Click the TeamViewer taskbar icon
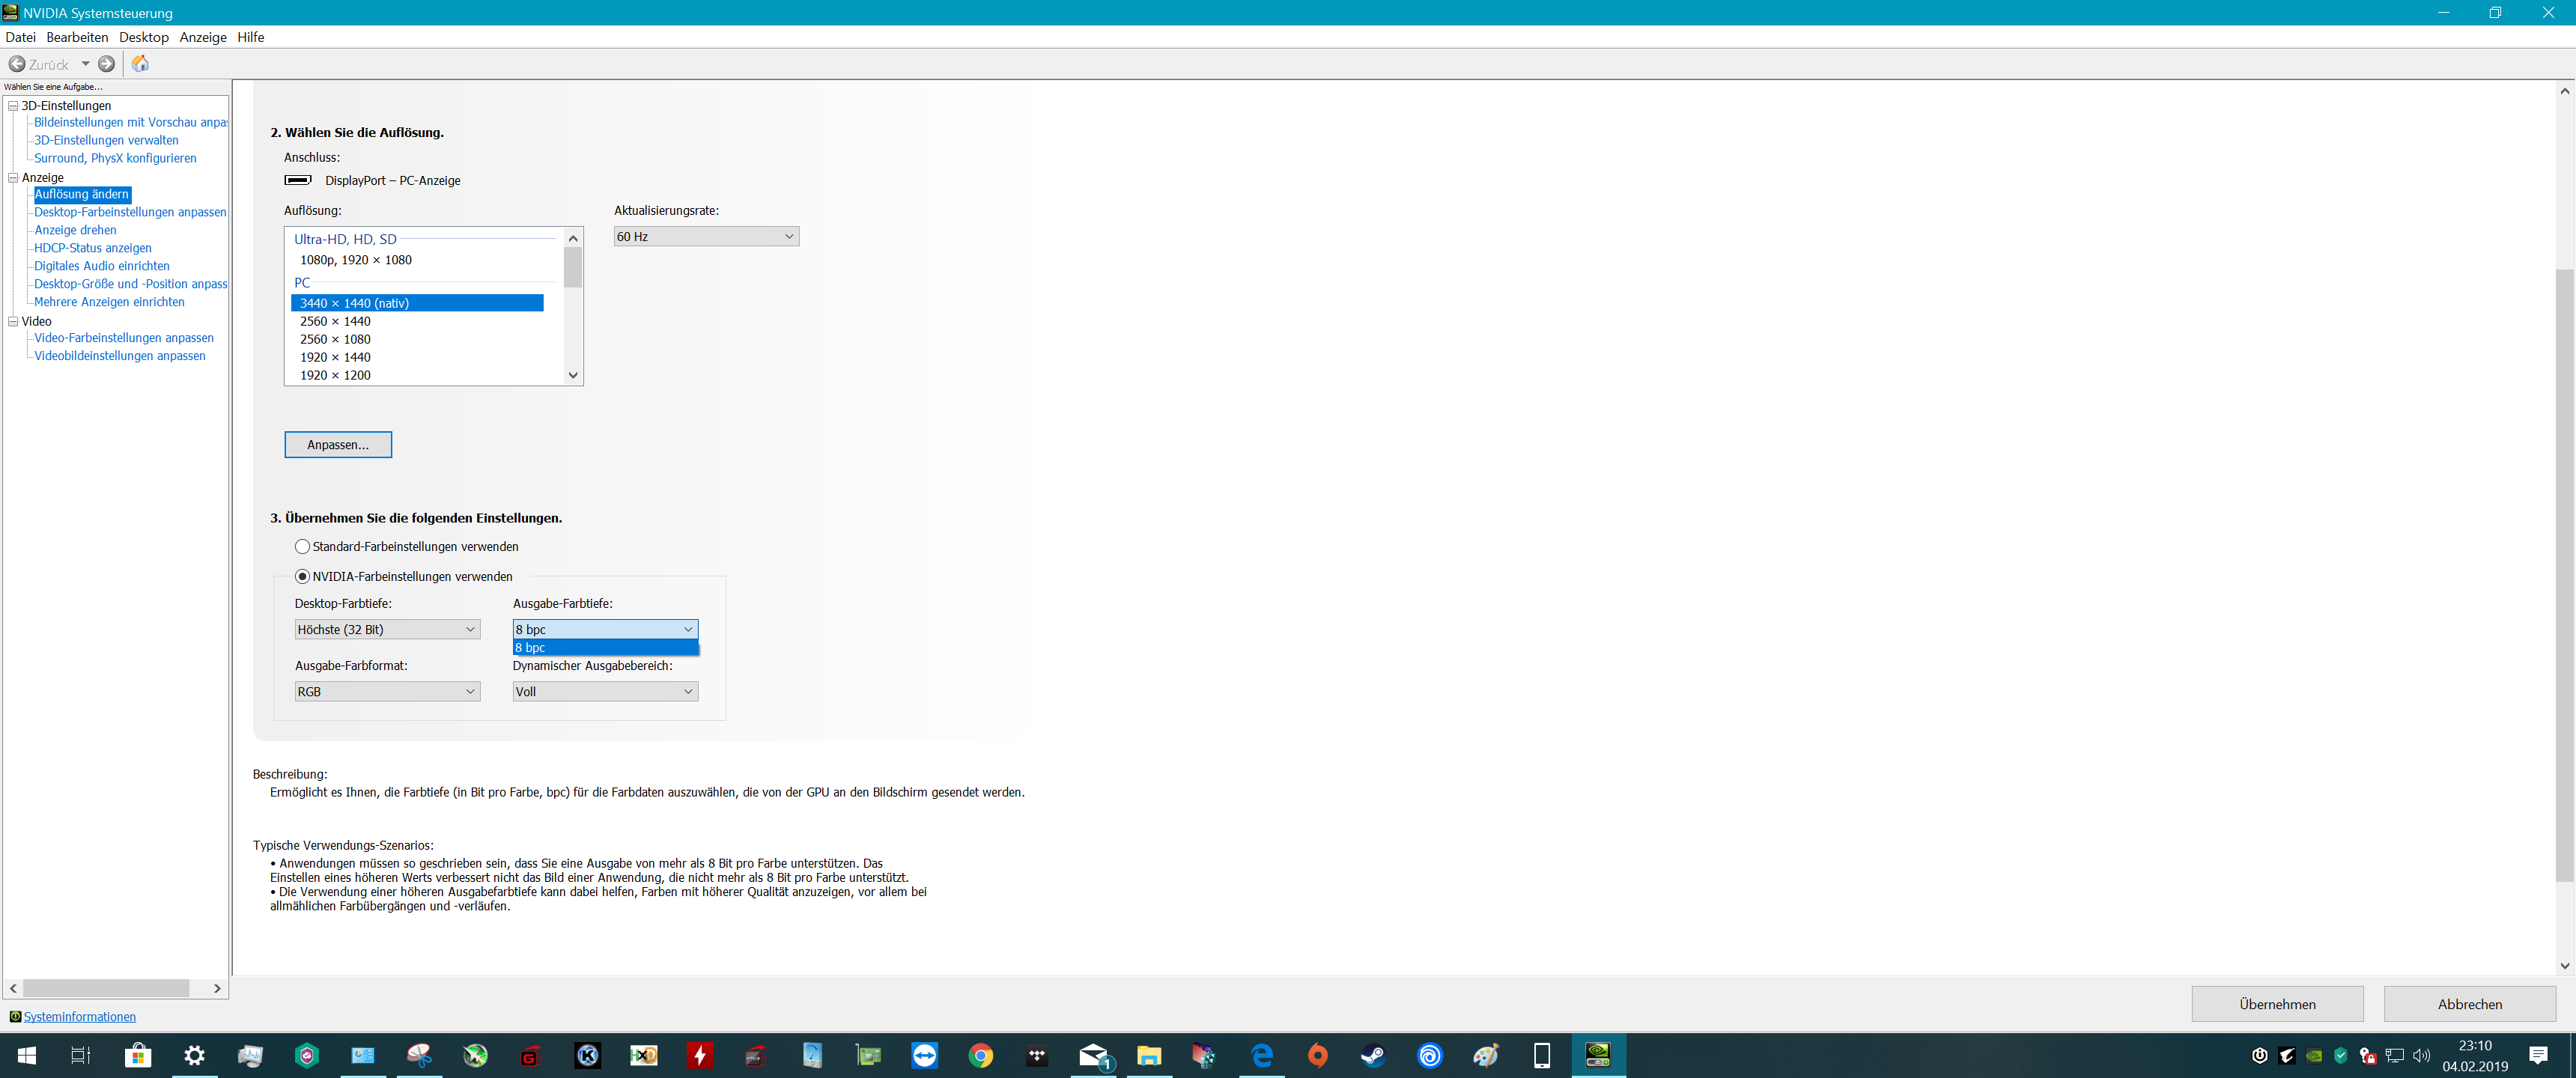 pyautogui.click(x=924, y=1055)
